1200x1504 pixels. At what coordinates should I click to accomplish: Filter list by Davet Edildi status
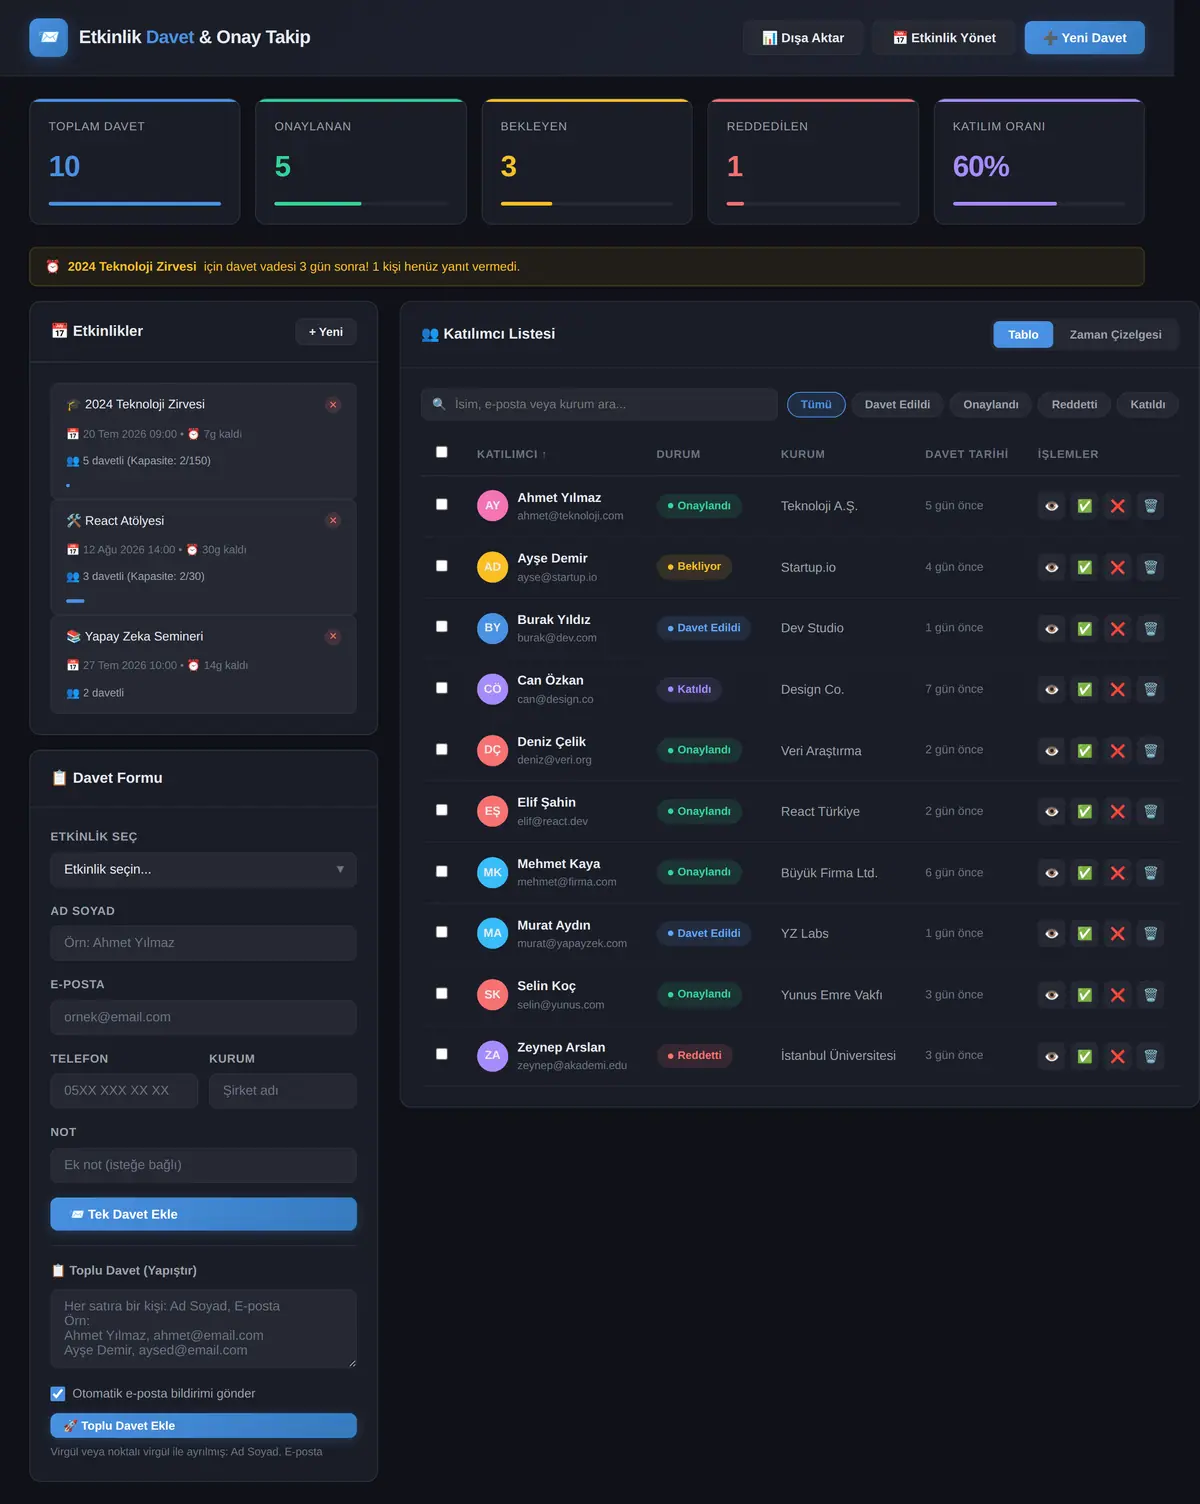[x=897, y=405]
